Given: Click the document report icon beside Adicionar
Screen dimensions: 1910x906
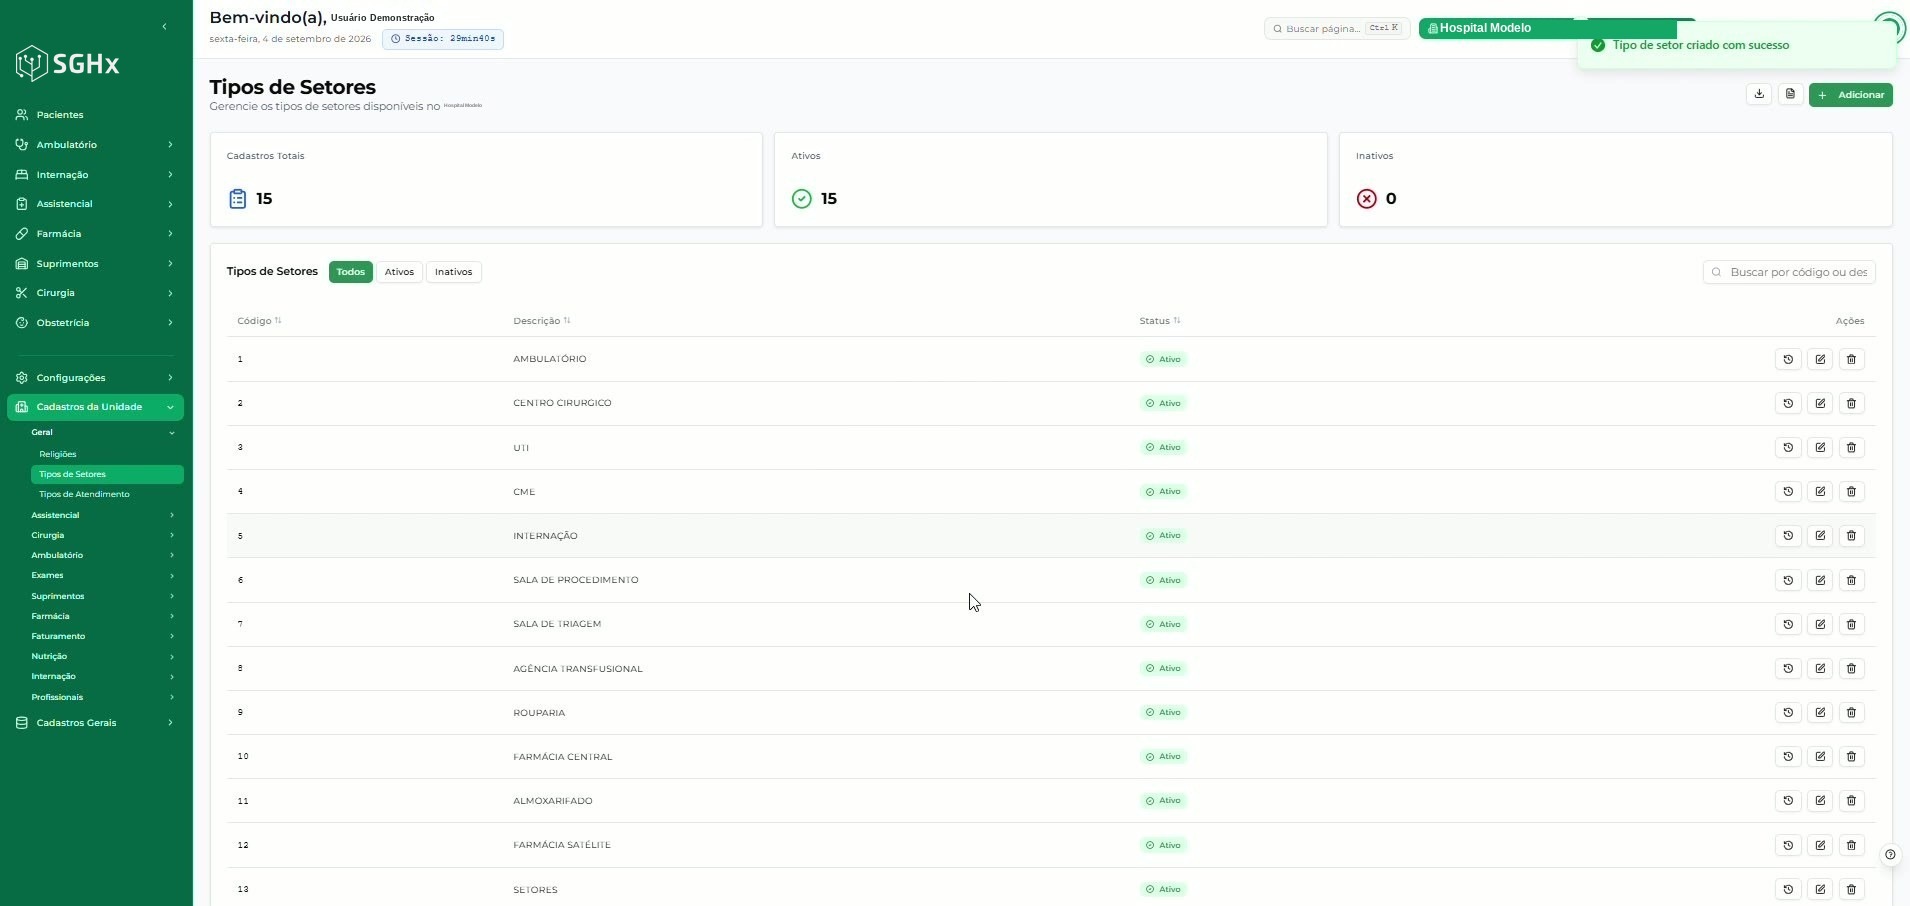Looking at the screenshot, I should 1790,94.
